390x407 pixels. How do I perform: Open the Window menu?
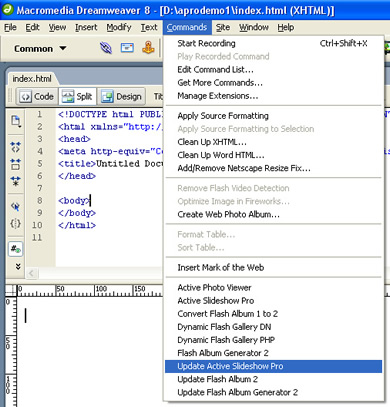pyautogui.click(x=254, y=27)
